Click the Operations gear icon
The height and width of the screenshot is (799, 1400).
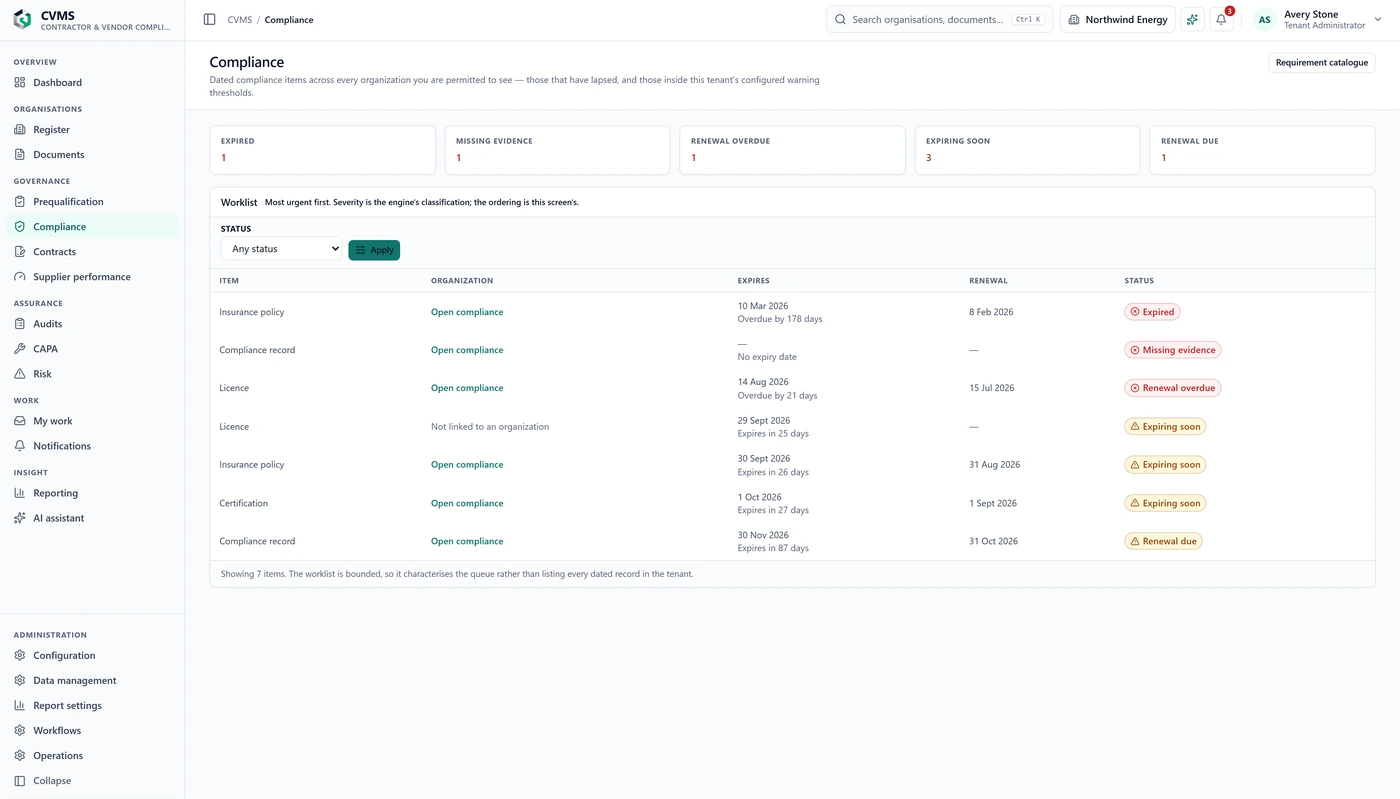pyautogui.click(x=20, y=756)
